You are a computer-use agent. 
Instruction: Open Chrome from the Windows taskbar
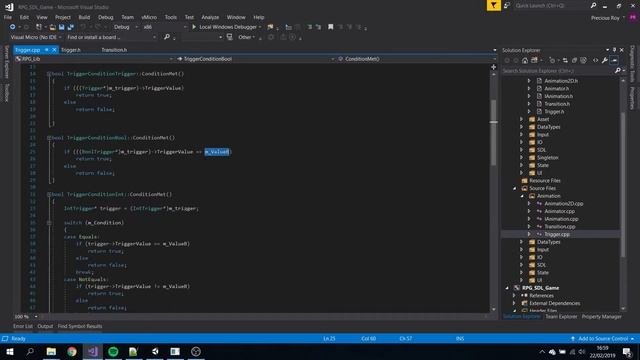pos(72,351)
